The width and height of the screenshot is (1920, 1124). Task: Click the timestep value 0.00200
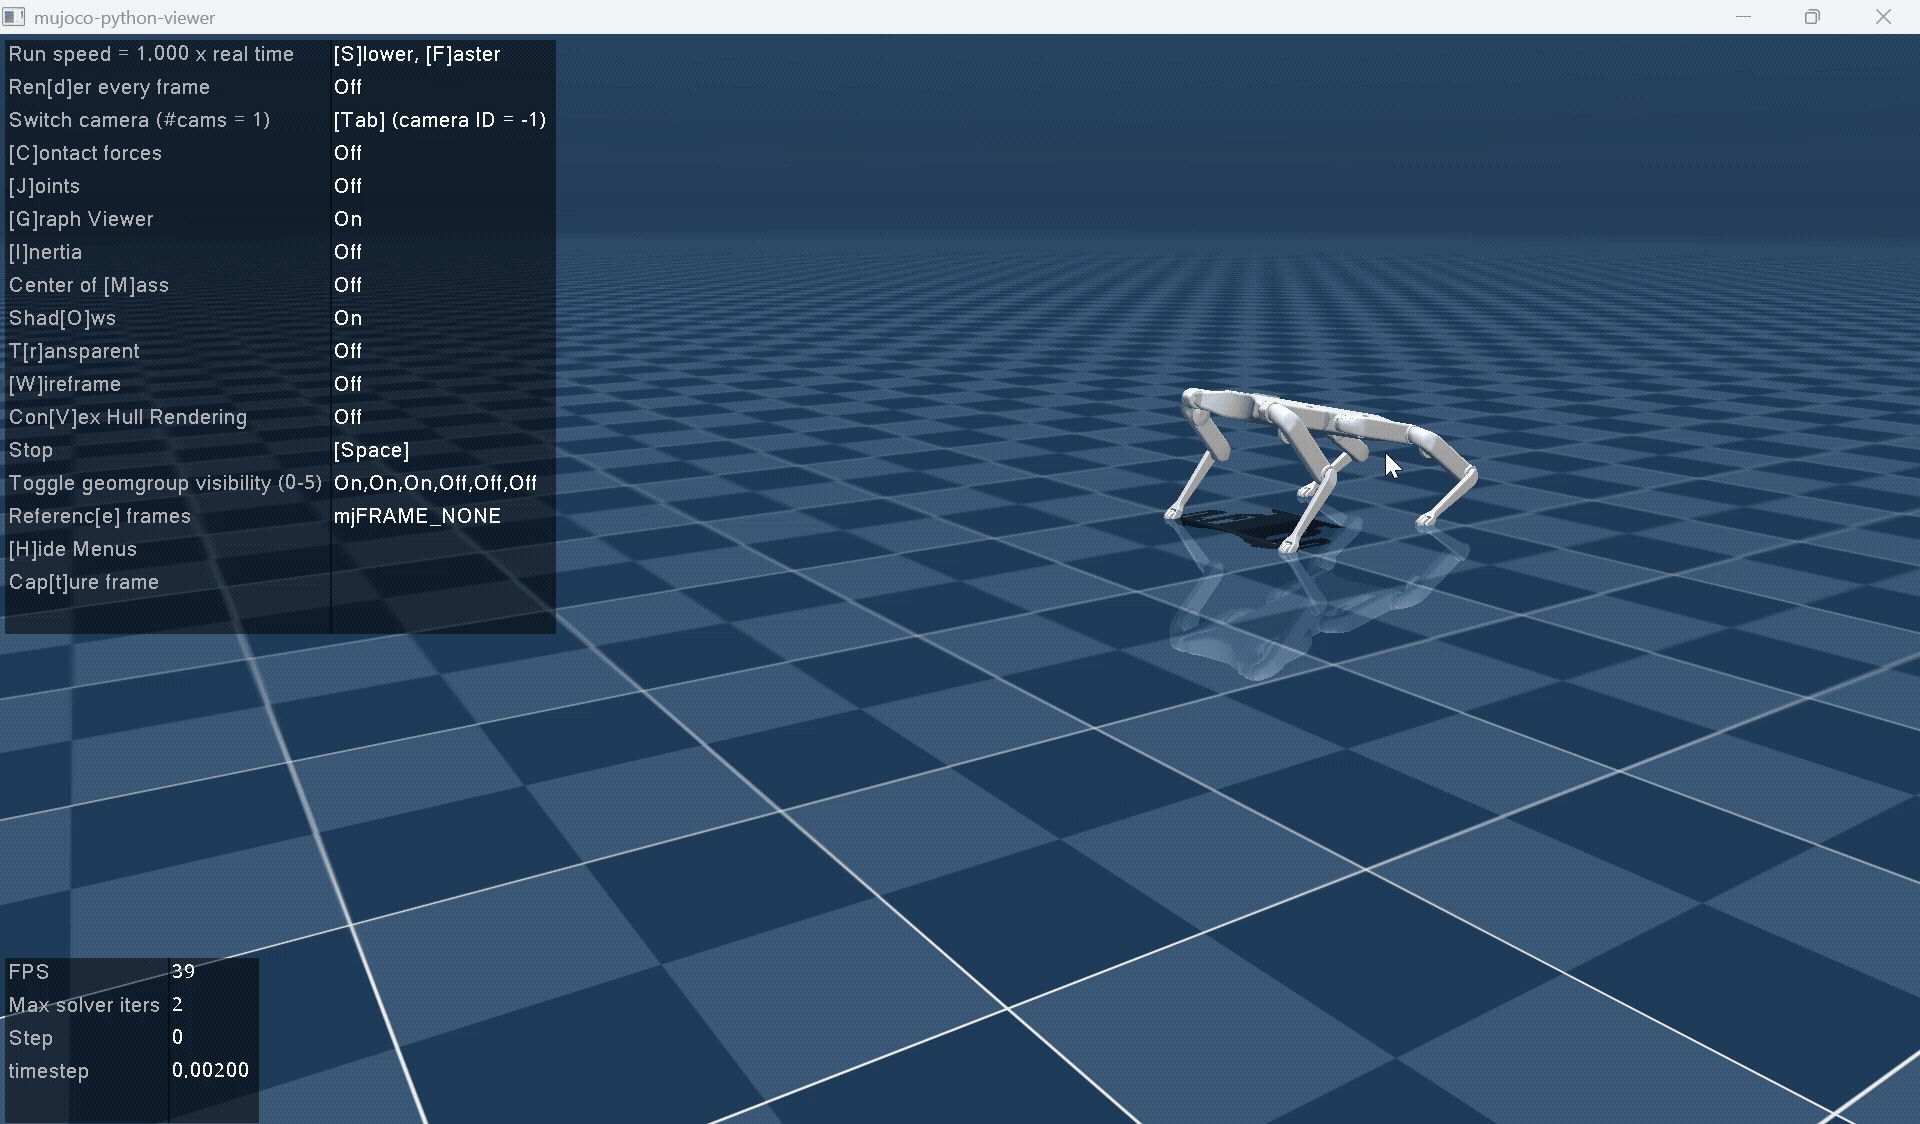click(210, 1070)
